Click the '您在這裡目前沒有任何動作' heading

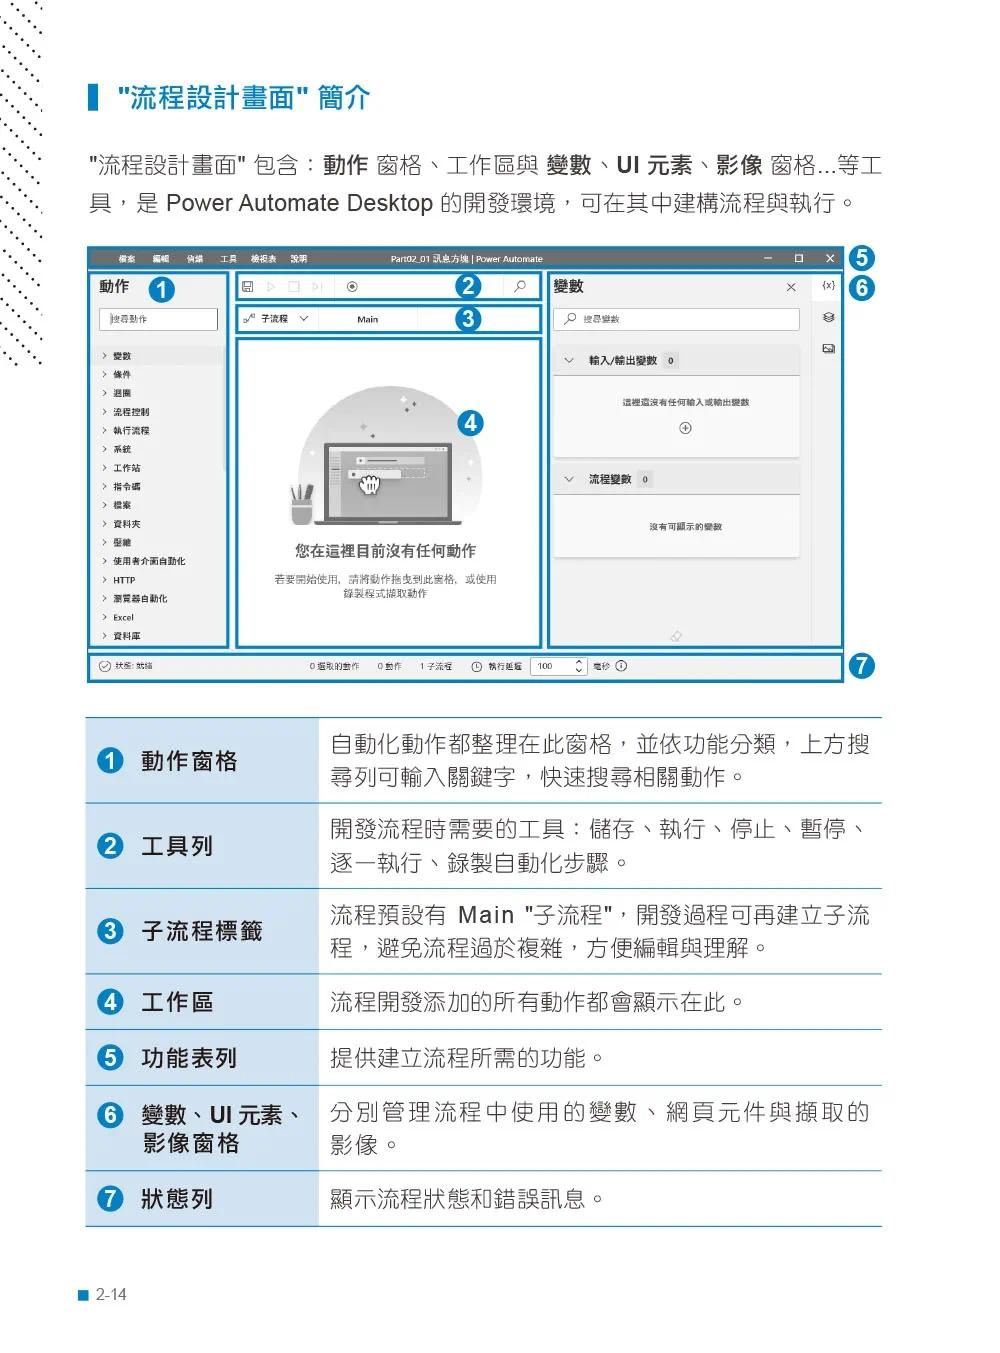click(385, 551)
